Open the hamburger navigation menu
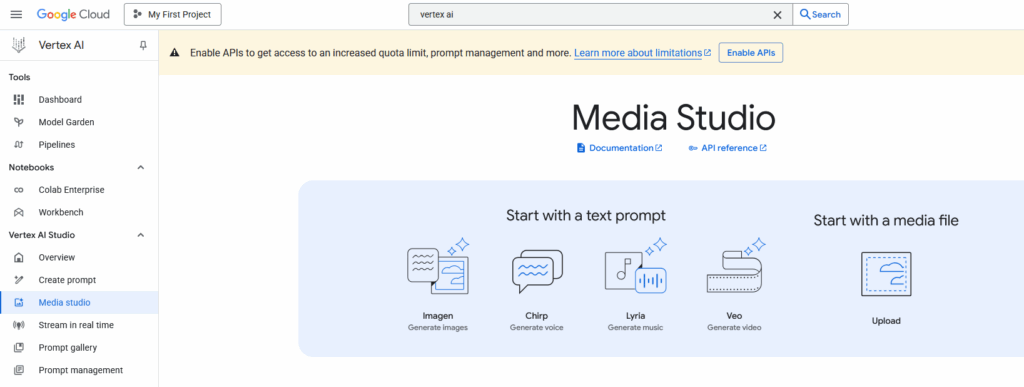1024x387 pixels. 16,14
